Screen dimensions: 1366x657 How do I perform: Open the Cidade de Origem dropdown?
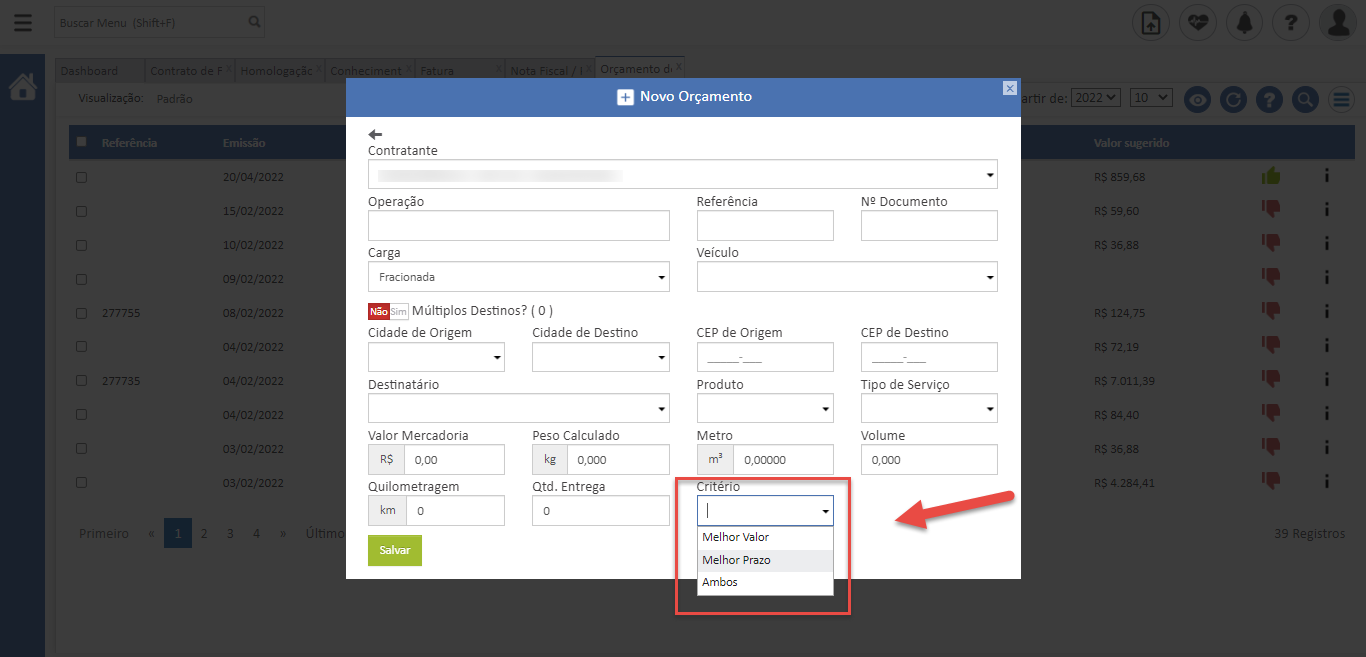(x=436, y=357)
